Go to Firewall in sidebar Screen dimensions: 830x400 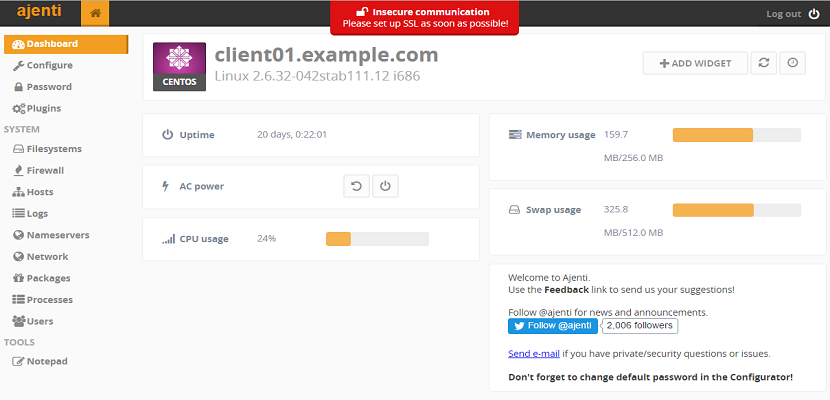click(x=46, y=171)
